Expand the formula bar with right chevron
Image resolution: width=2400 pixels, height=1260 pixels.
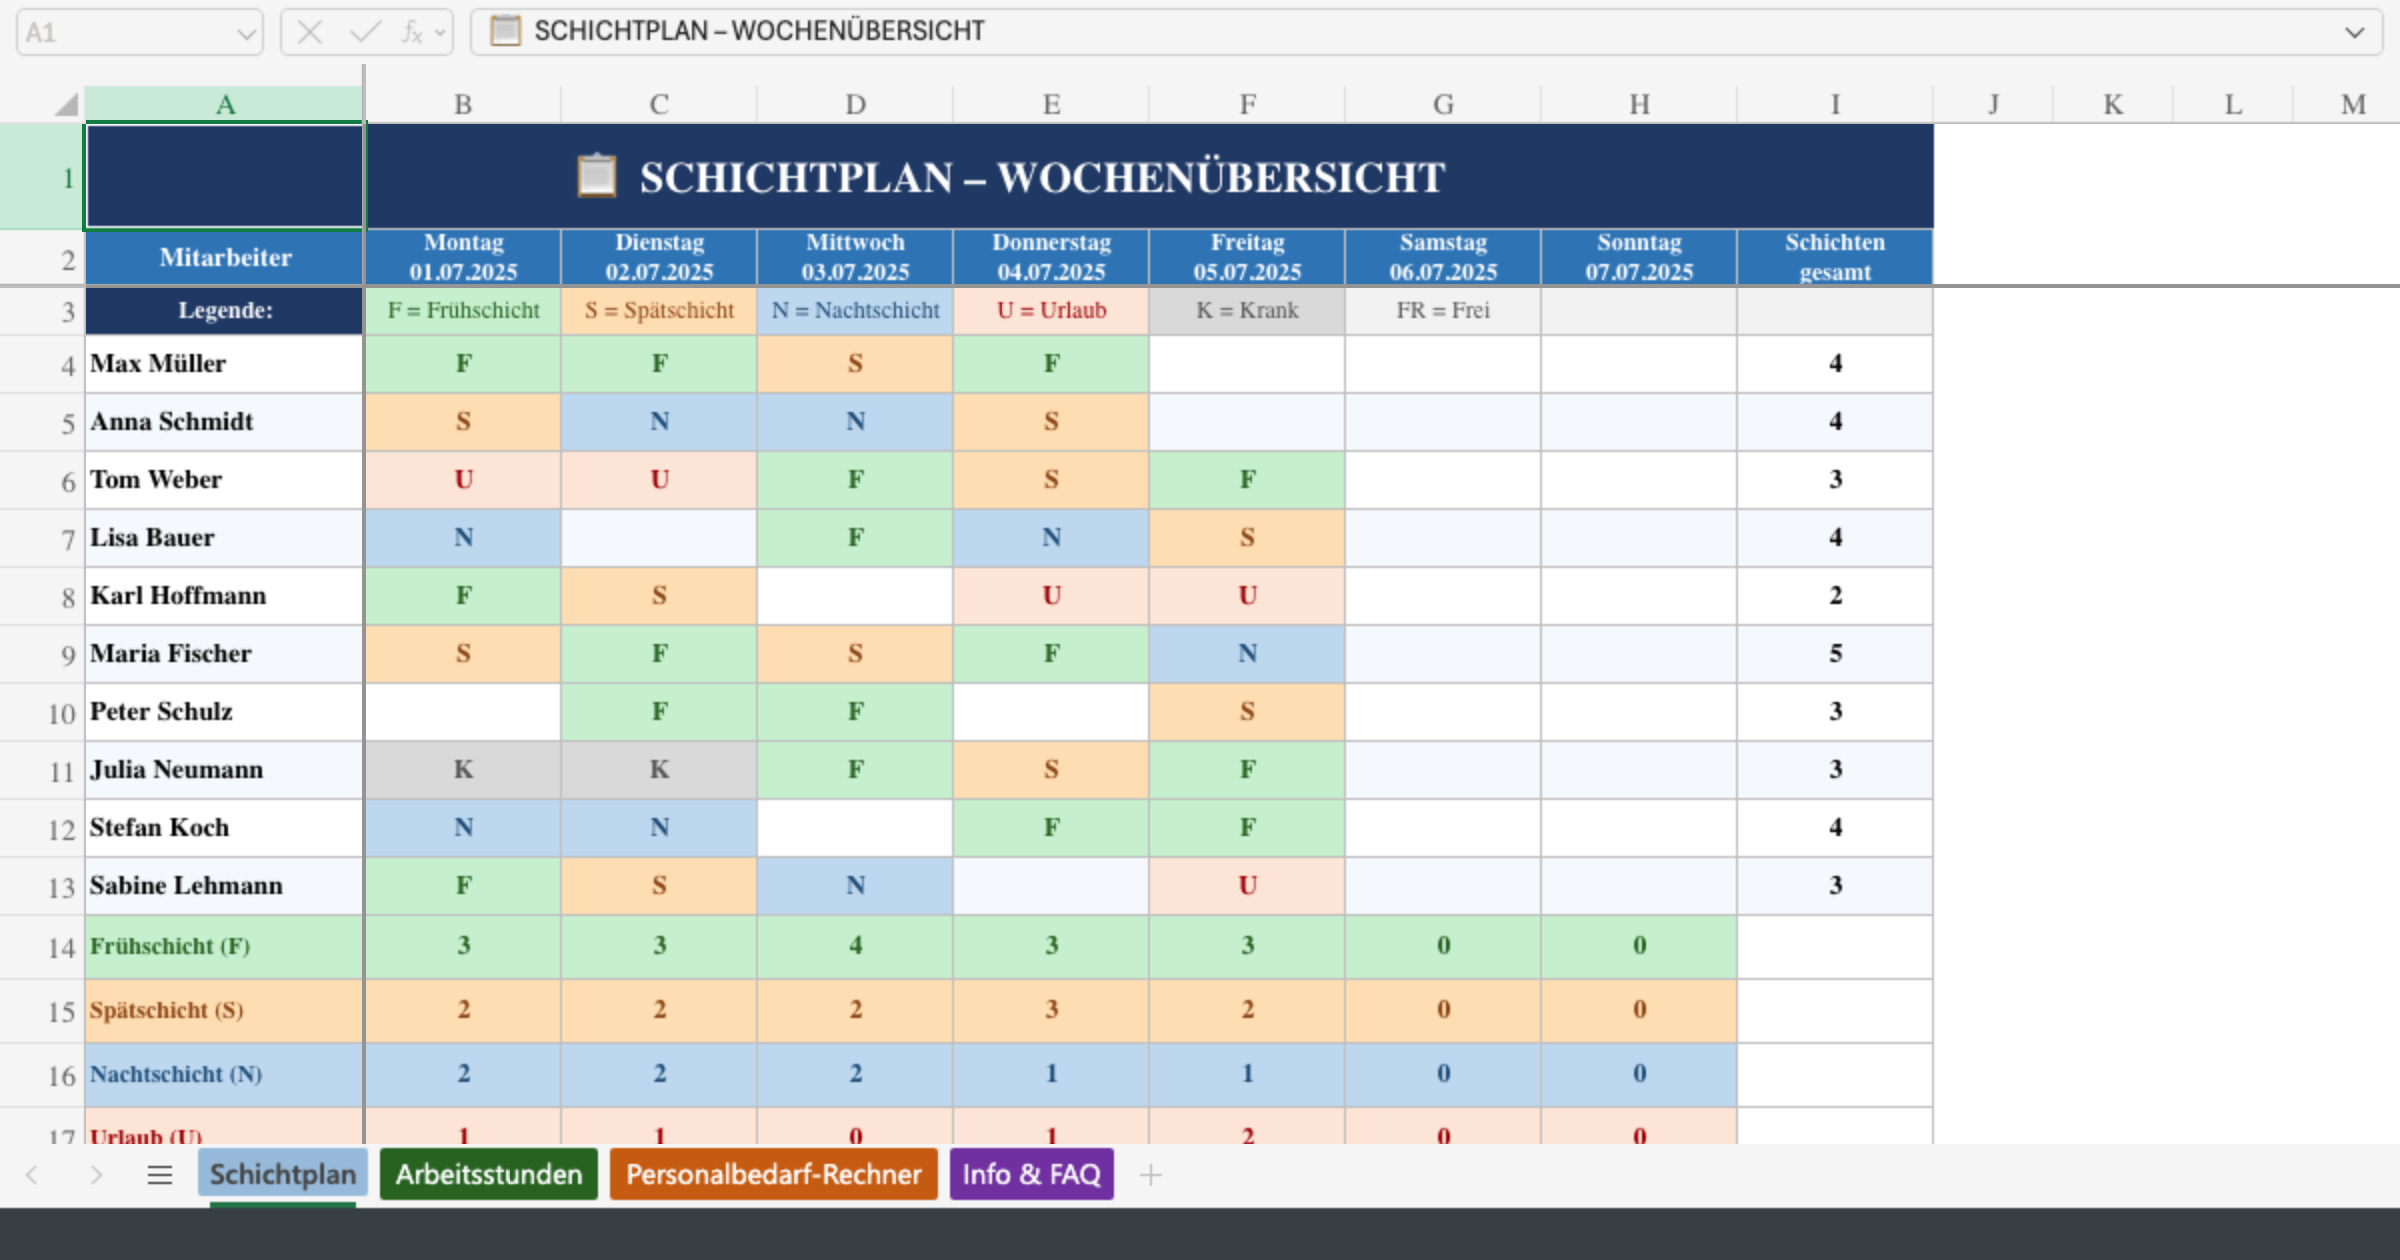click(2355, 31)
